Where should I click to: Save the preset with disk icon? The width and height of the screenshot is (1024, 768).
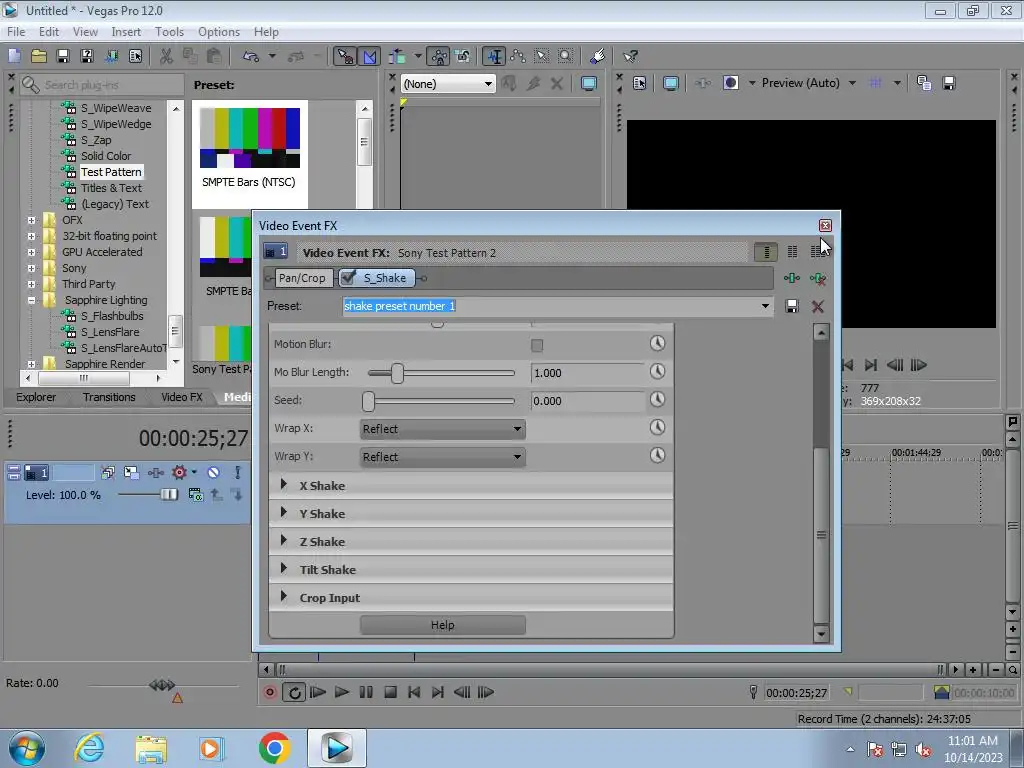(x=792, y=306)
